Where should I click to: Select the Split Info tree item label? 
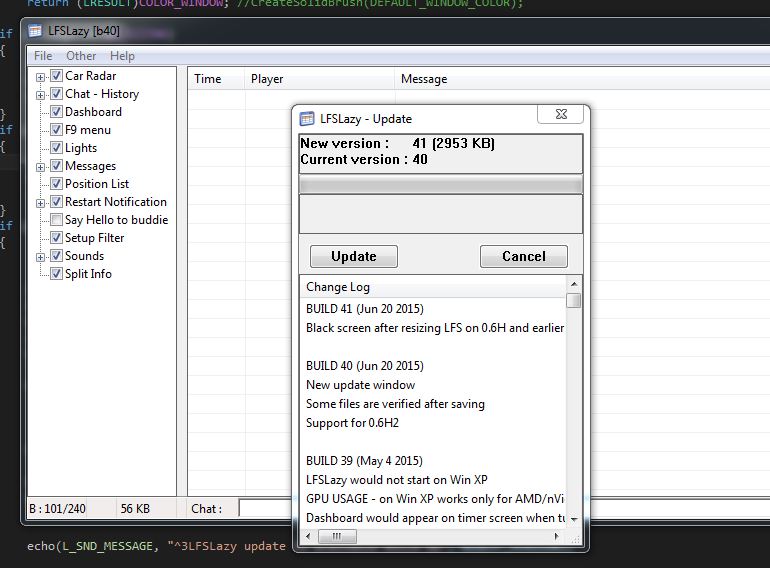88,274
